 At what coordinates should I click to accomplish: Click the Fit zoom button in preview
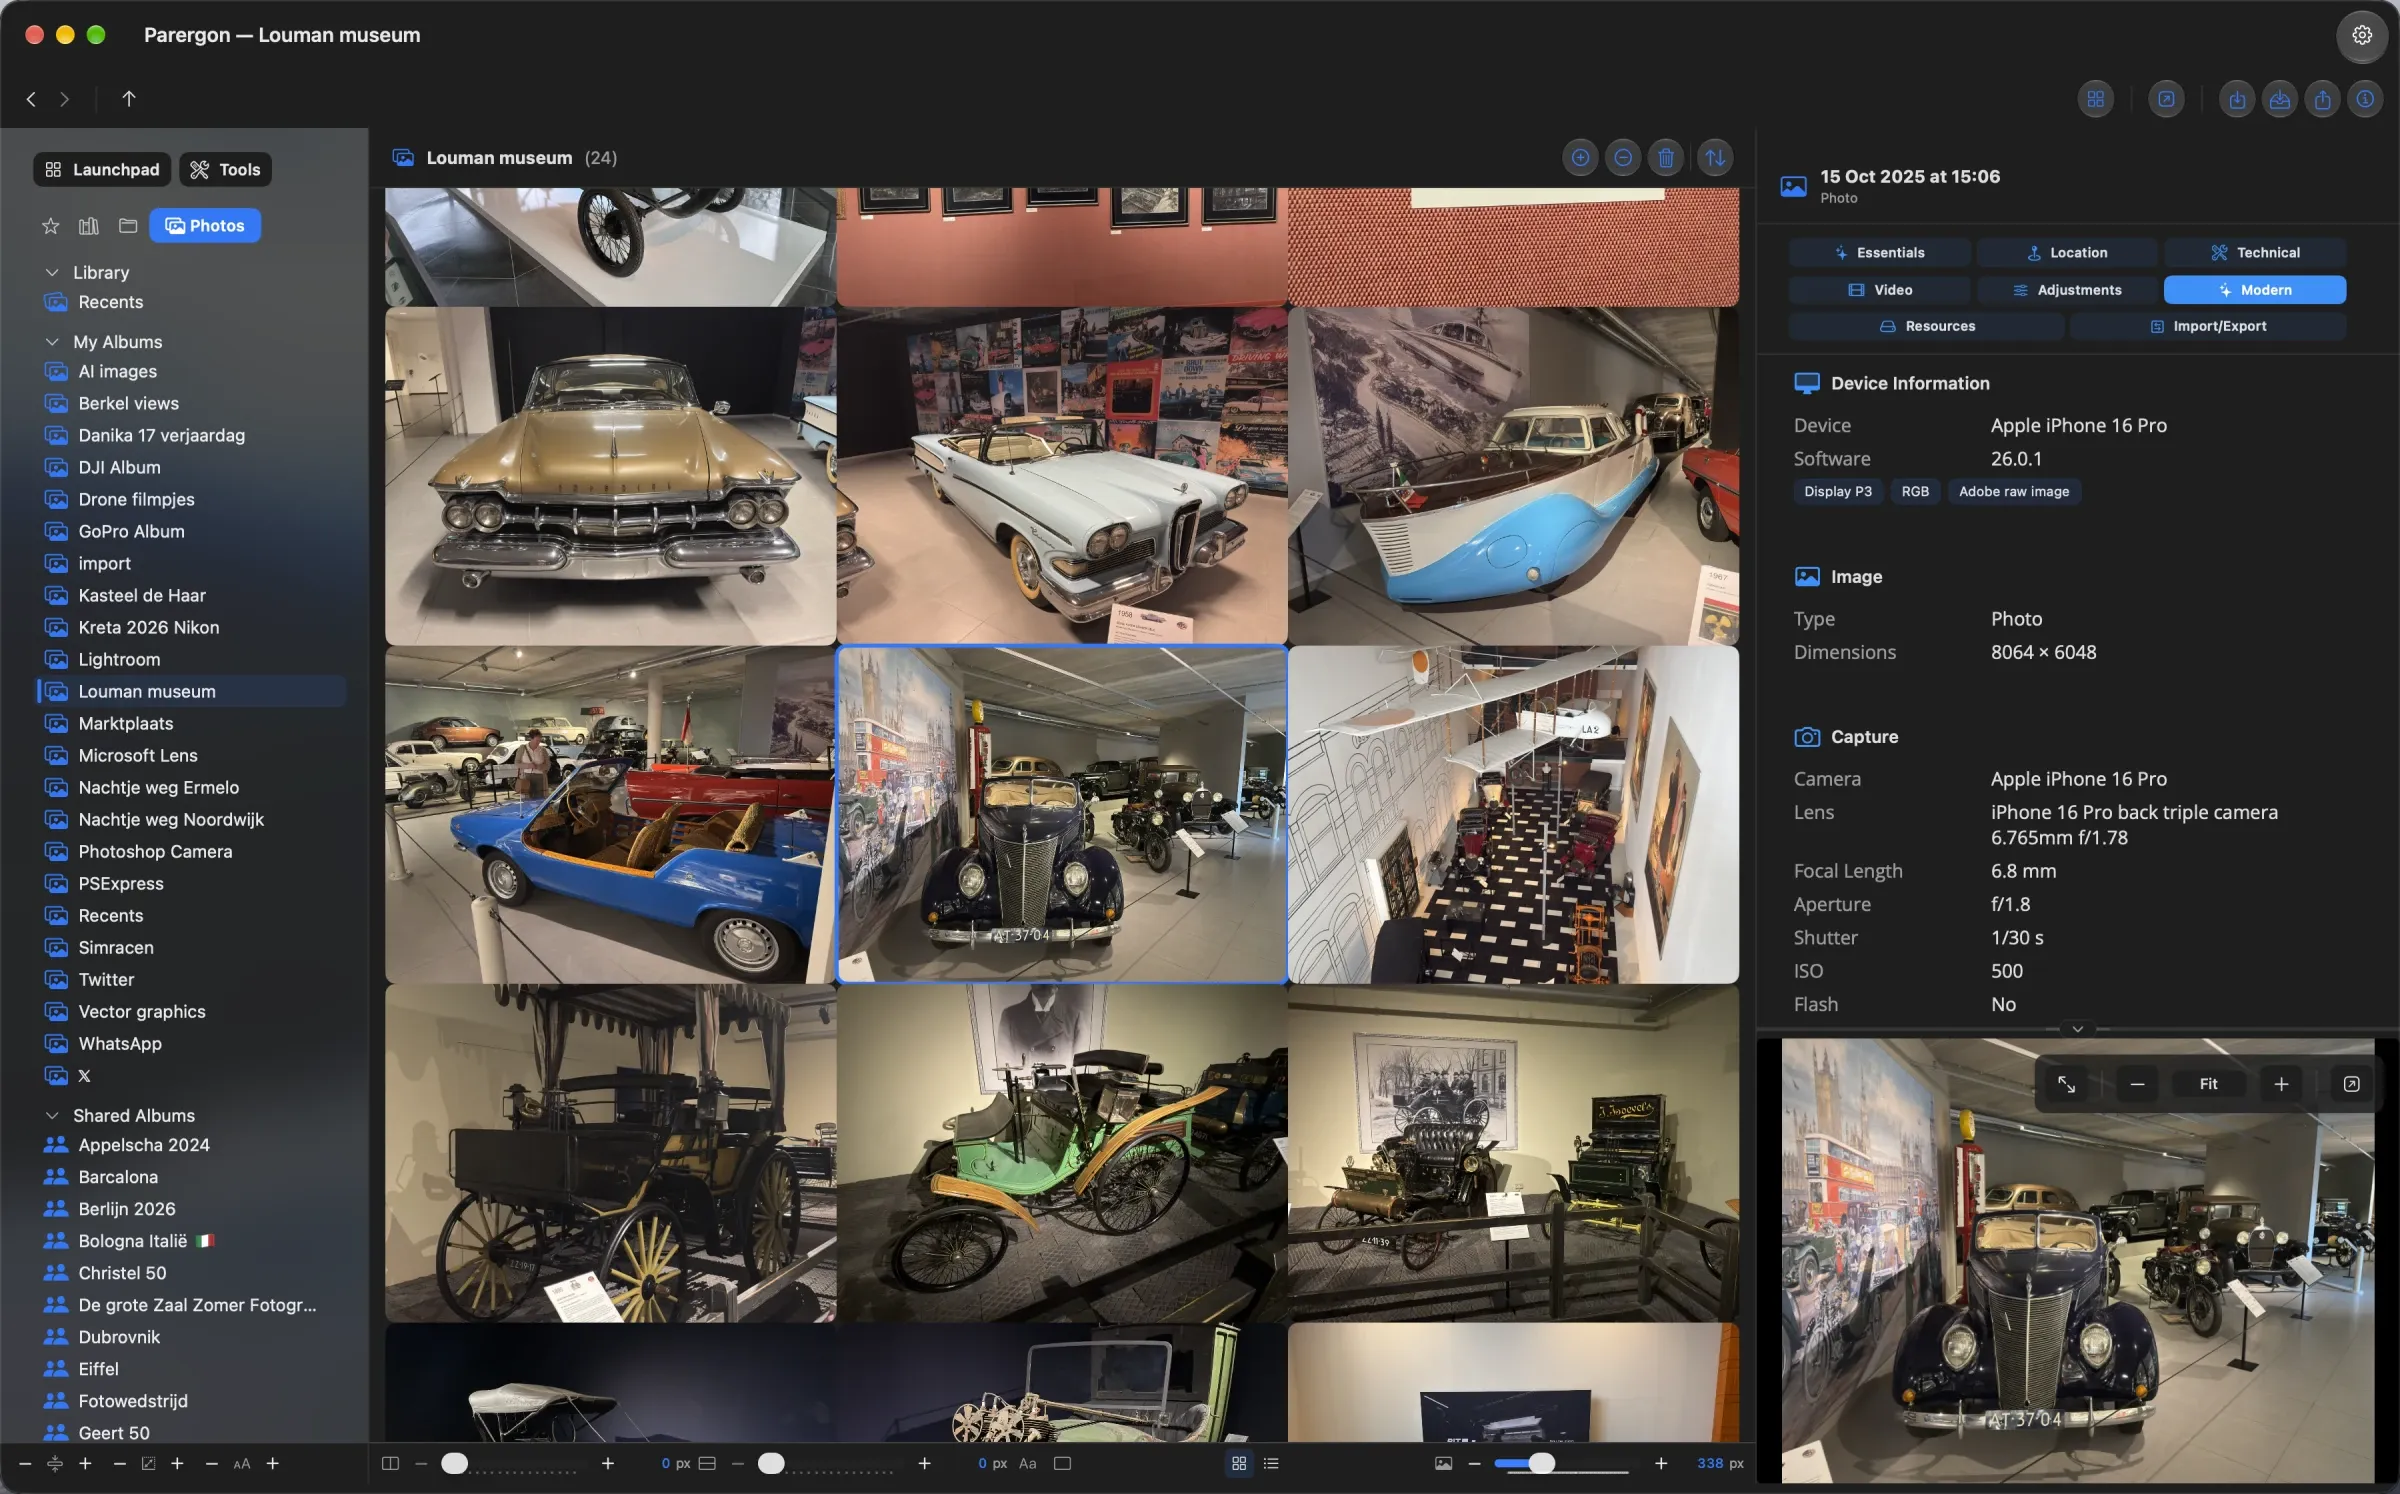[2208, 1084]
